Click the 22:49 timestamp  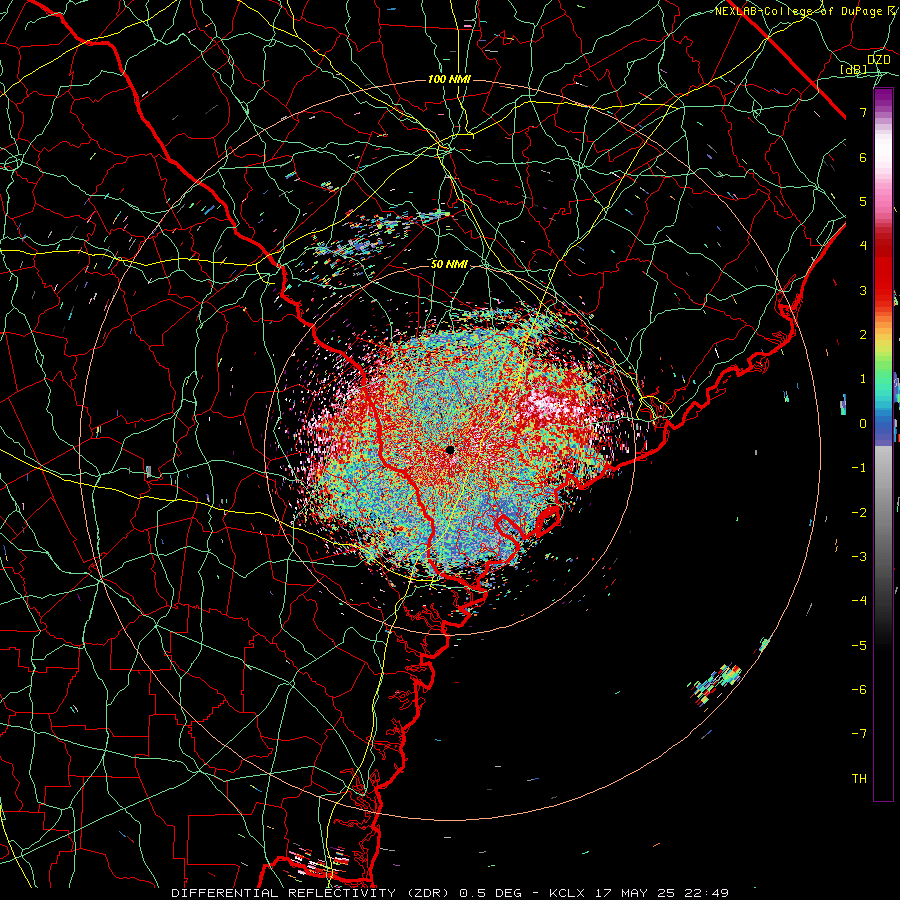pos(705,893)
